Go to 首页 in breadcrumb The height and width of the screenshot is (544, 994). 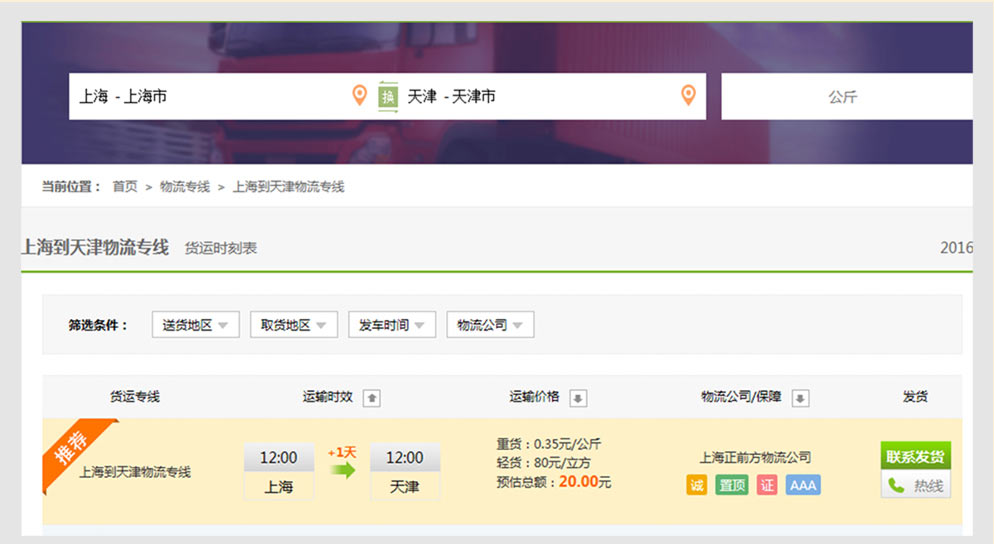click(x=125, y=186)
